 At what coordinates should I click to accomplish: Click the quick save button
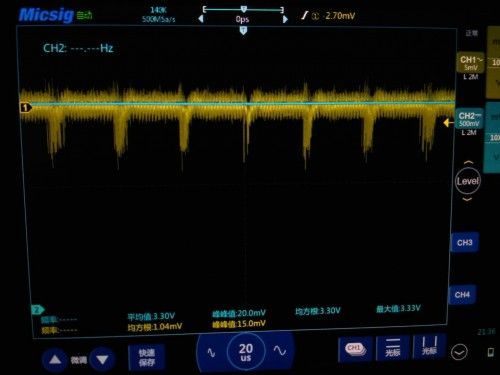coord(146,358)
